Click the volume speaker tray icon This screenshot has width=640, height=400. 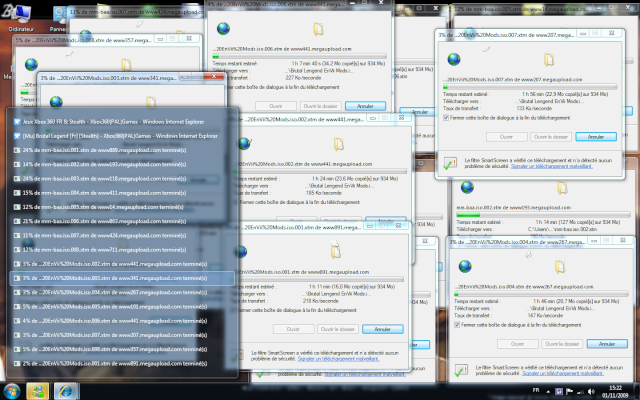[x=591, y=392]
